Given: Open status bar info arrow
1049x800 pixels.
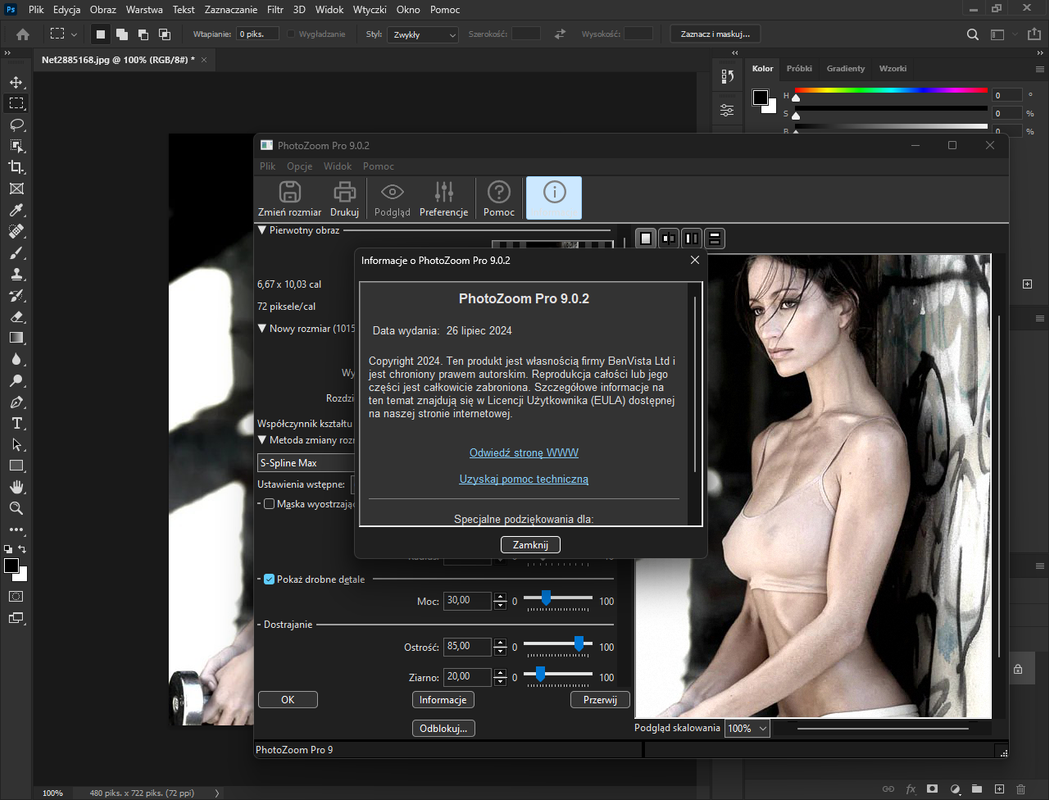Looking at the screenshot, I should coord(217,793).
